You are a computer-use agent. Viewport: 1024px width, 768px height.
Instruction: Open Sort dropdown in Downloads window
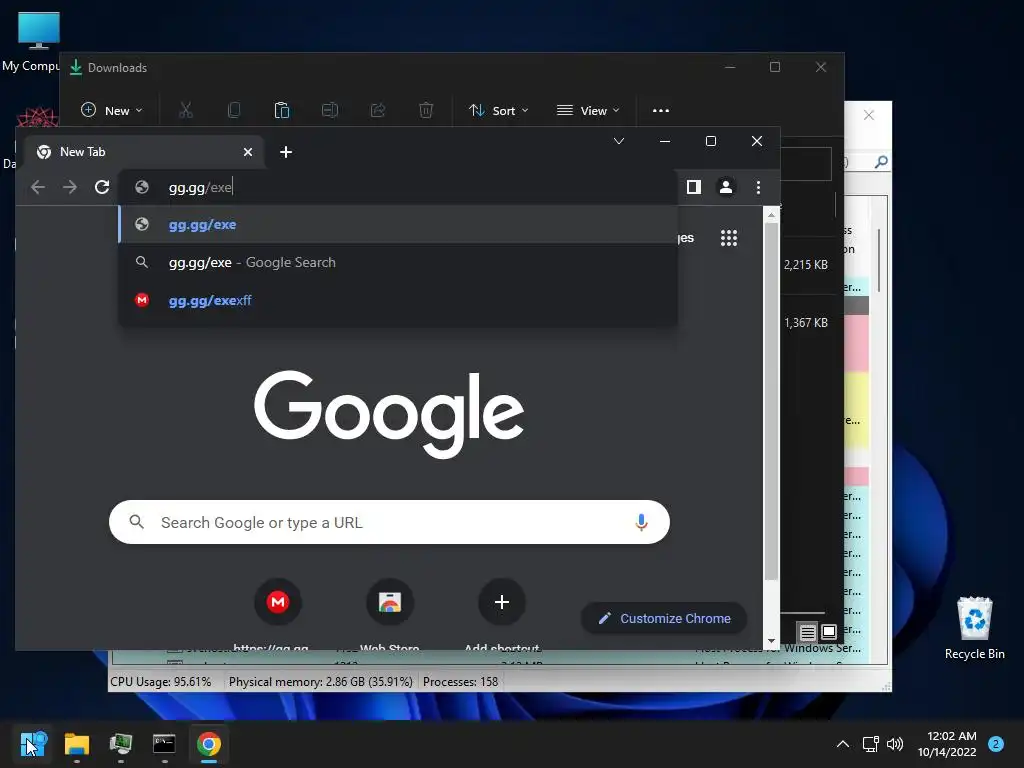[x=498, y=110]
